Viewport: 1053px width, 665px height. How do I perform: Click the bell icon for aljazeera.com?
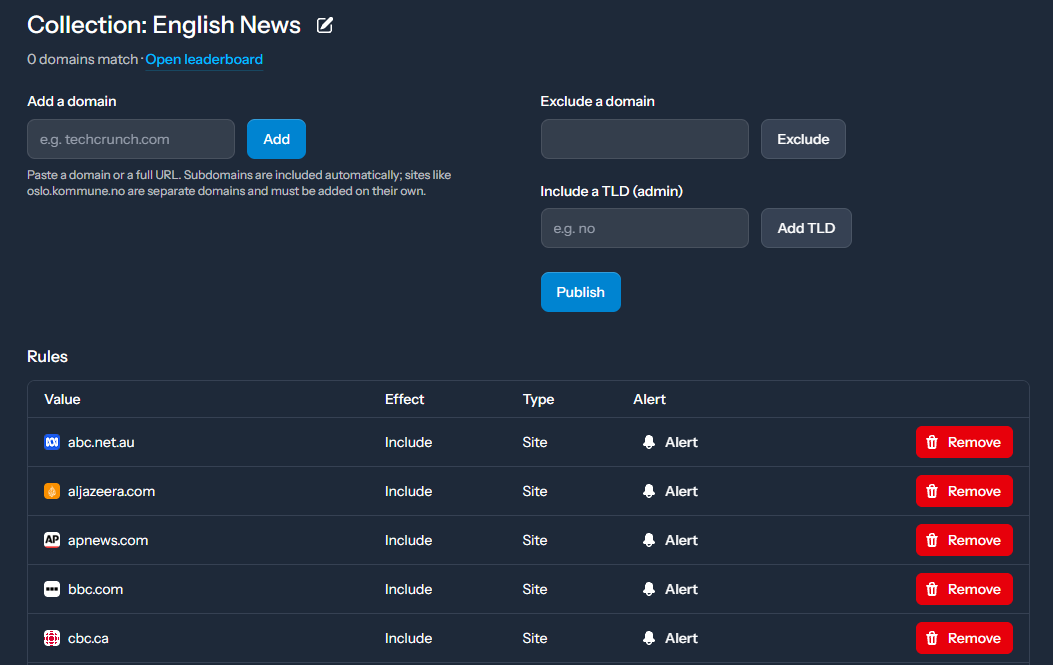coord(649,491)
